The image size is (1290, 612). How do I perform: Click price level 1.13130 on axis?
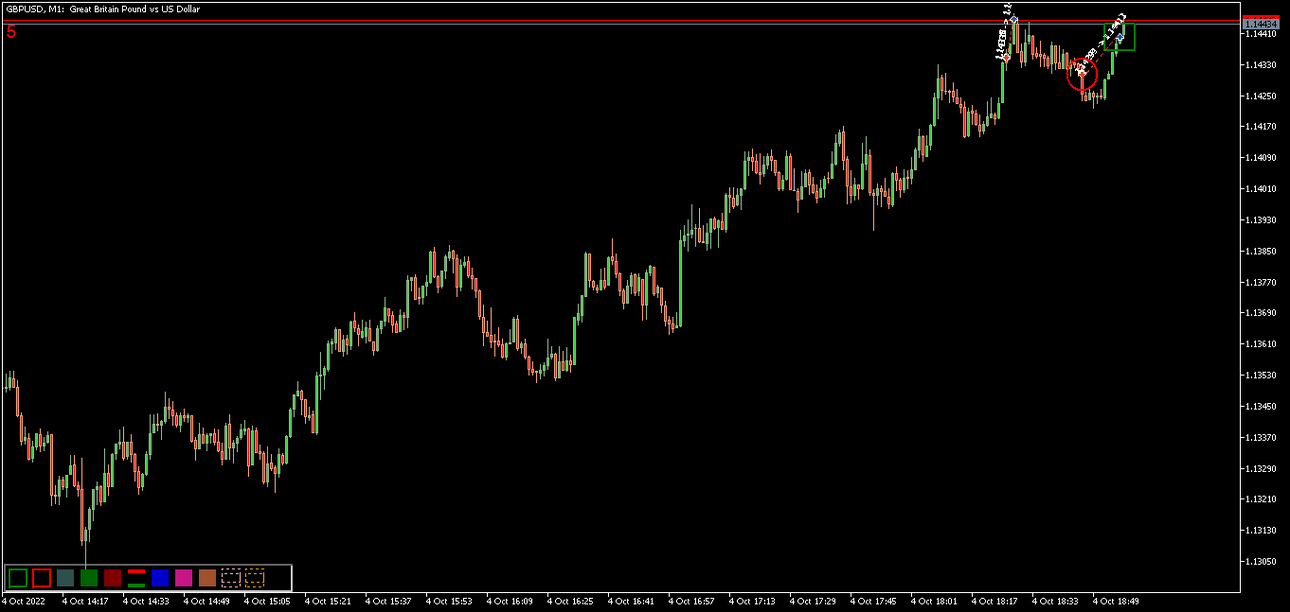tap(1262, 530)
